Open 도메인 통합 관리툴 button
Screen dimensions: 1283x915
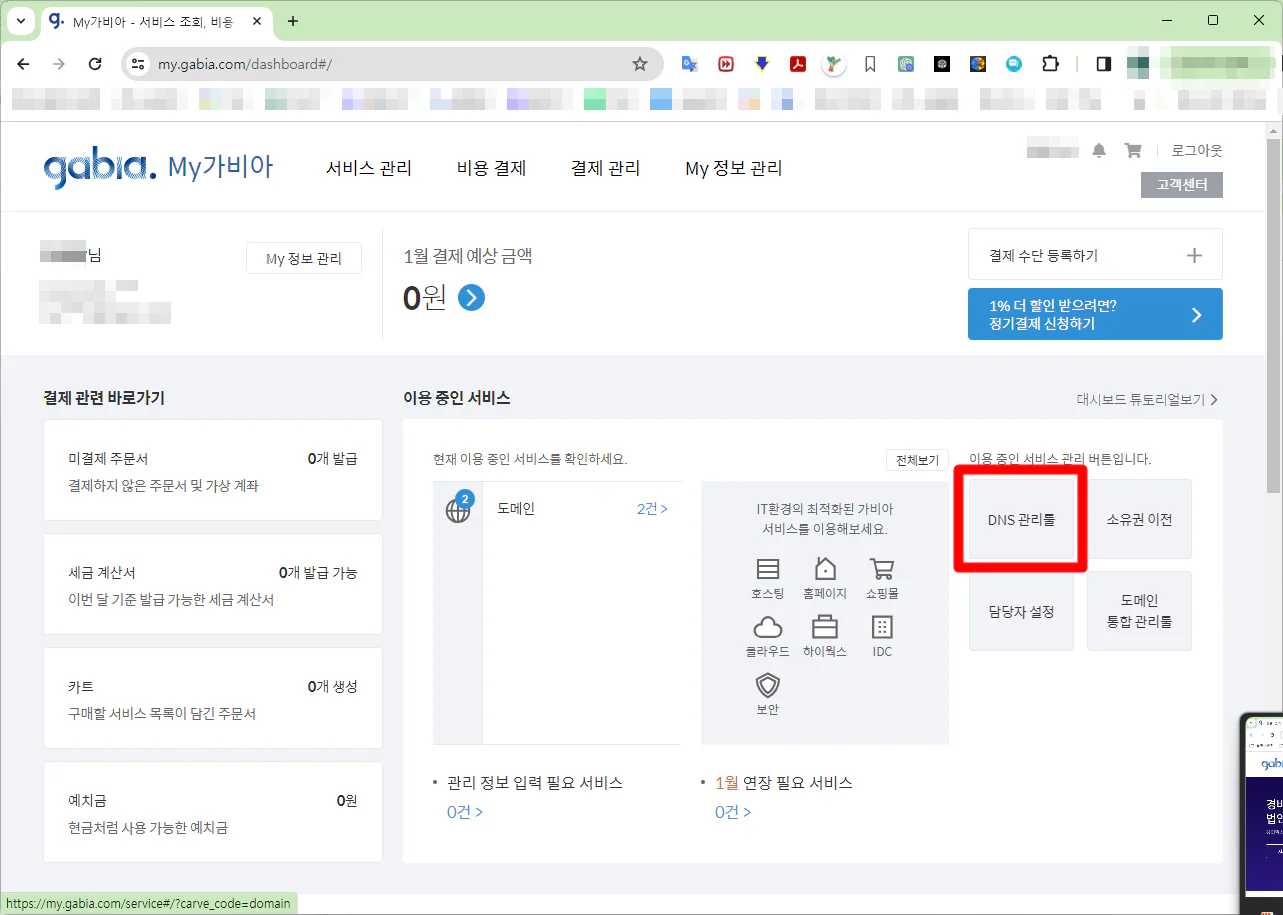[1139, 611]
